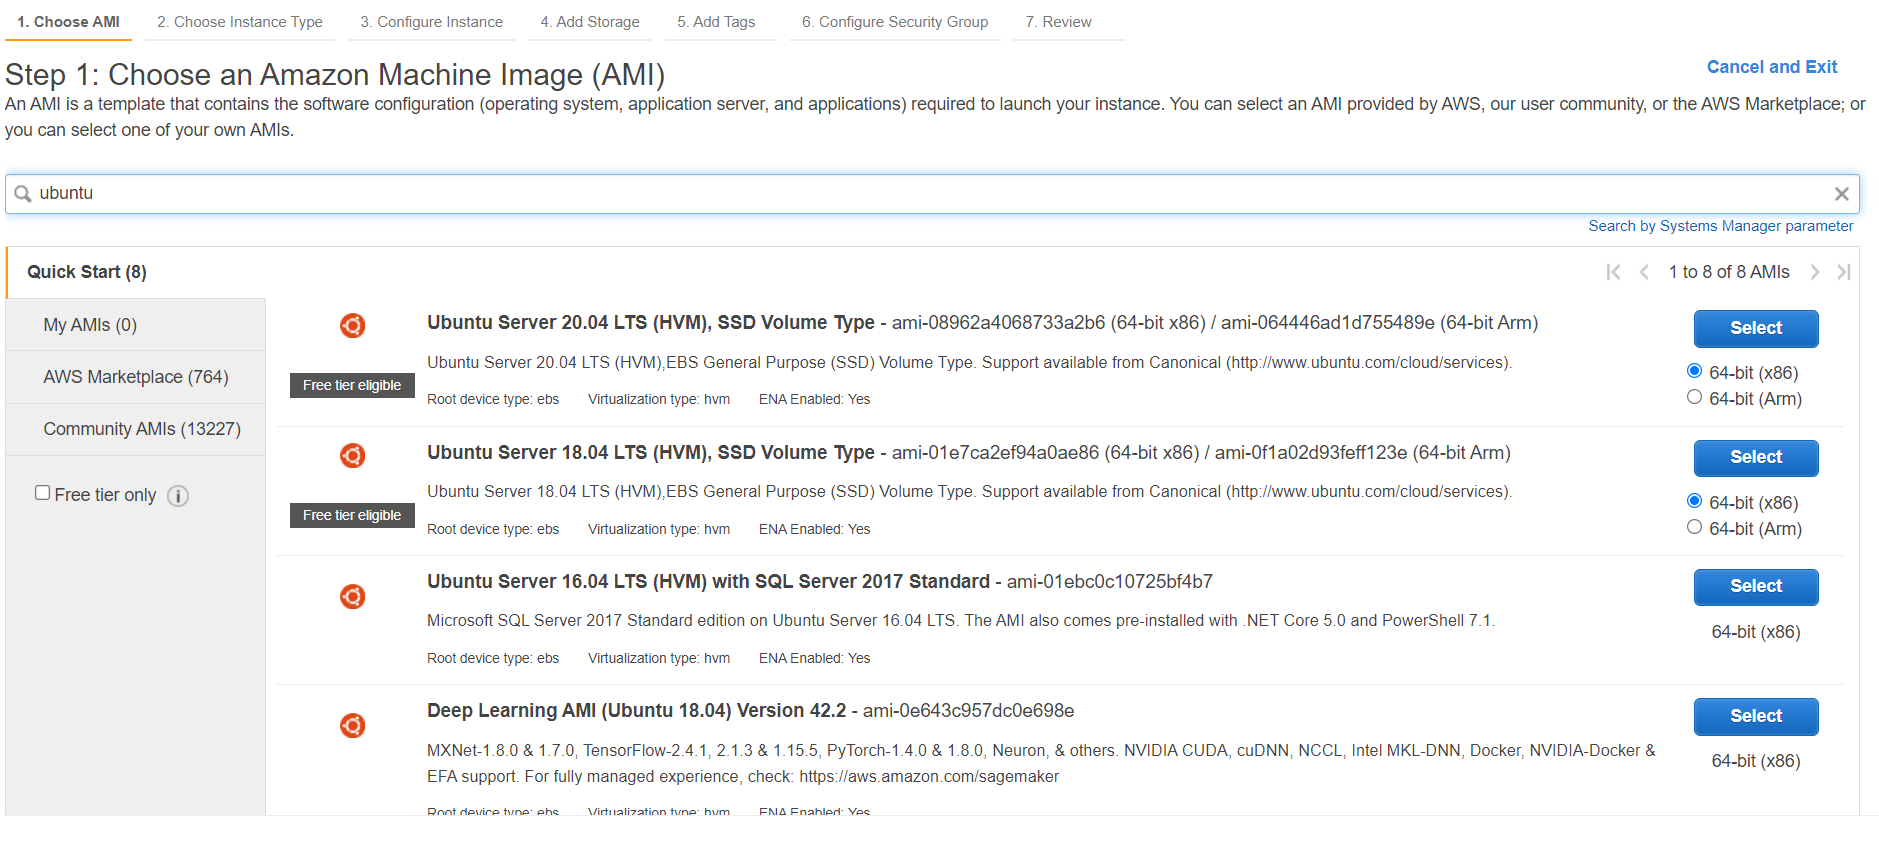Choose 64-bit (Arm) for Ubuntu 18.04

pos(1694,527)
